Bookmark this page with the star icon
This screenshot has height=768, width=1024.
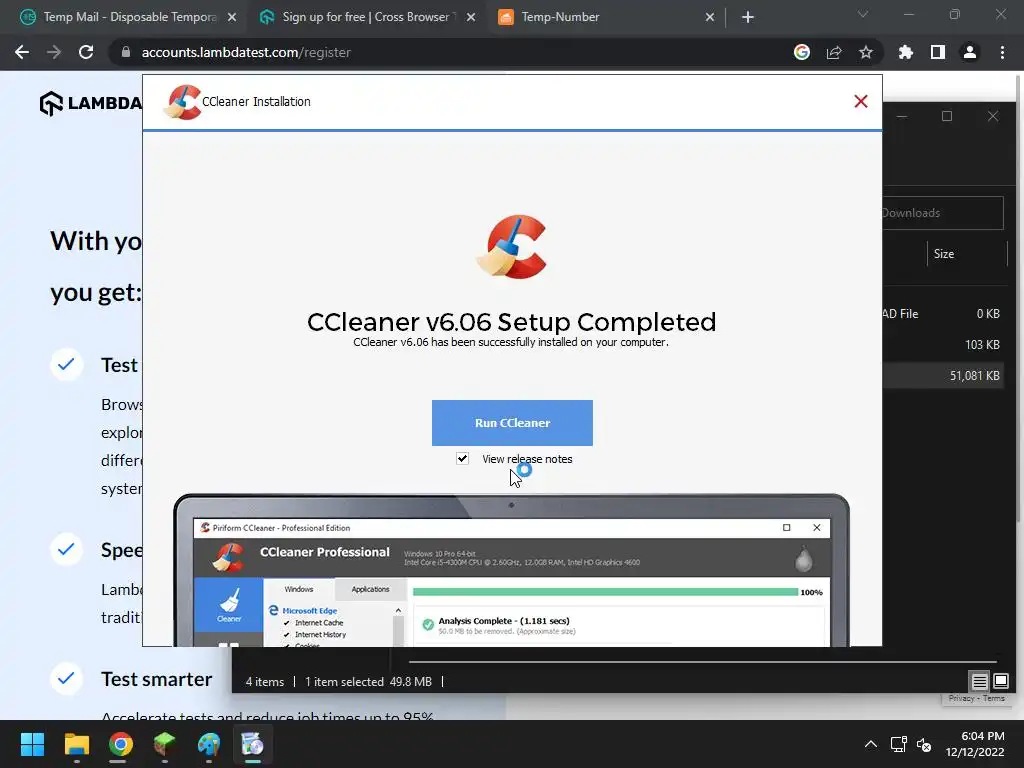(x=866, y=52)
